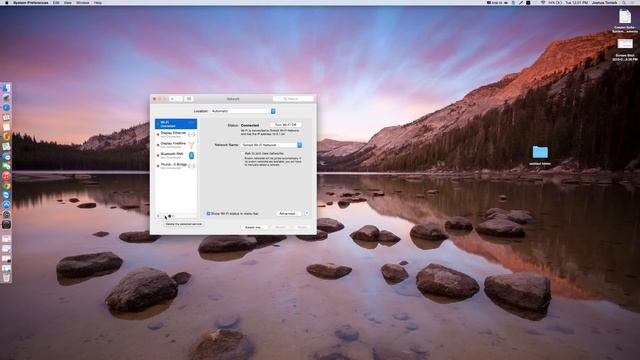This screenshot has height=360, width=640.
Task: Select Bluetooth PAN in the services list
Action: (x=176, y=156)
